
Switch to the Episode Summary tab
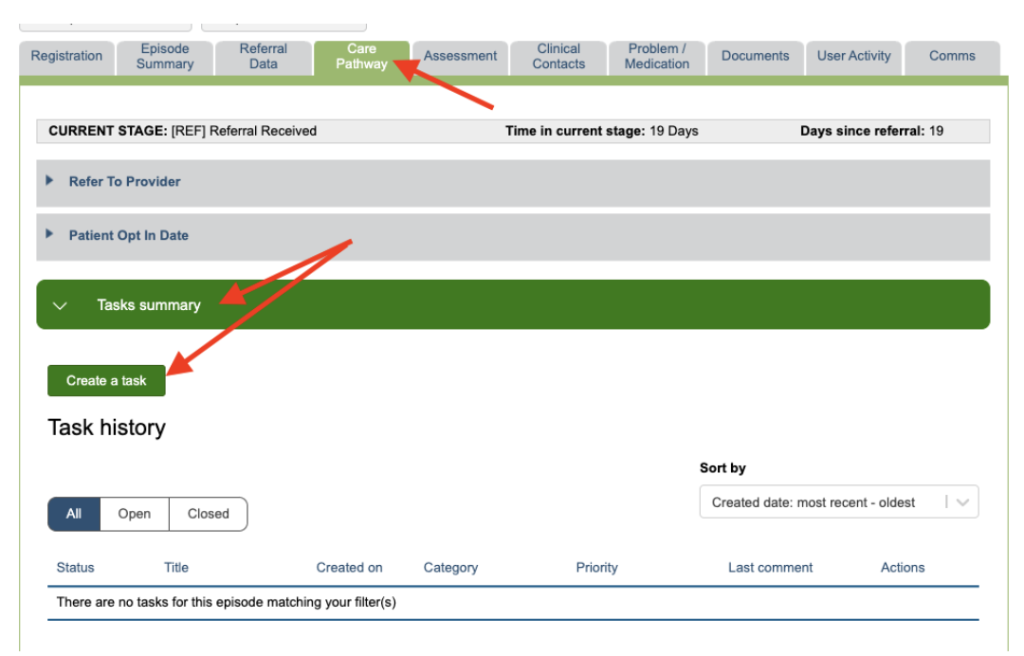click(165, 57)
